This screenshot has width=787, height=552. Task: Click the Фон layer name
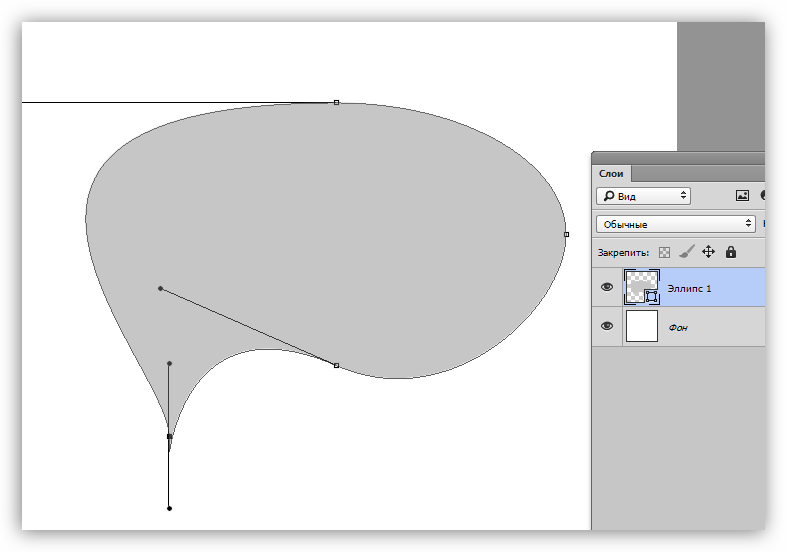[678, 328]
